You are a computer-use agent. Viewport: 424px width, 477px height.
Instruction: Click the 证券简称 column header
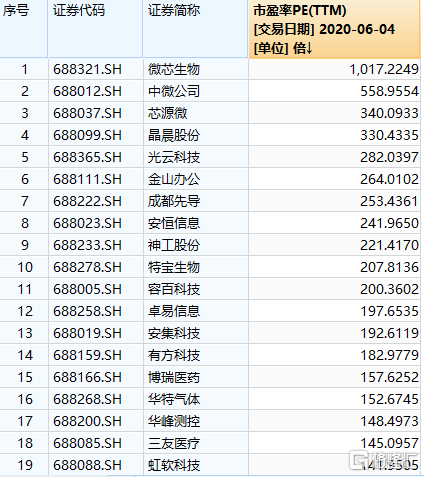pyautogui.click(x=196, y=29)
